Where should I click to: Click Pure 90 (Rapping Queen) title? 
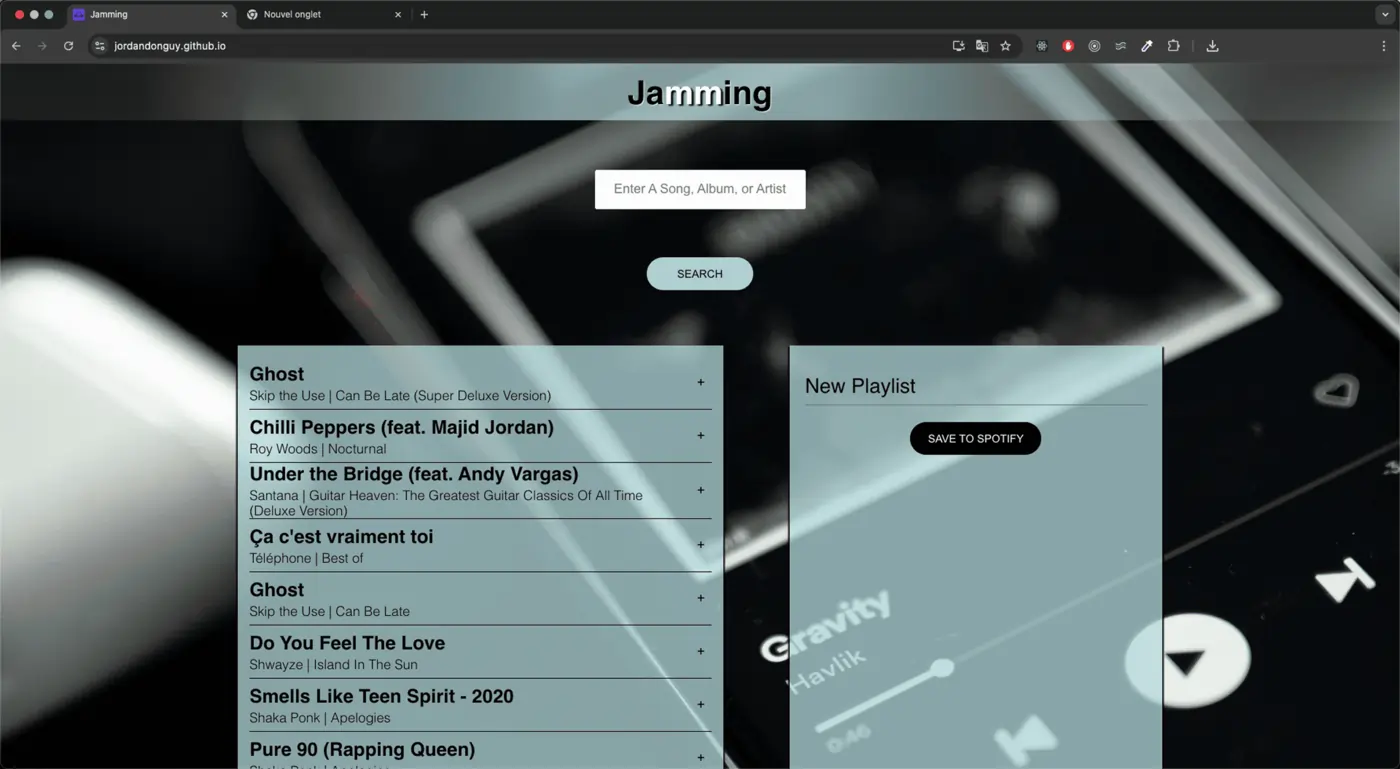[x=362, y=749]
